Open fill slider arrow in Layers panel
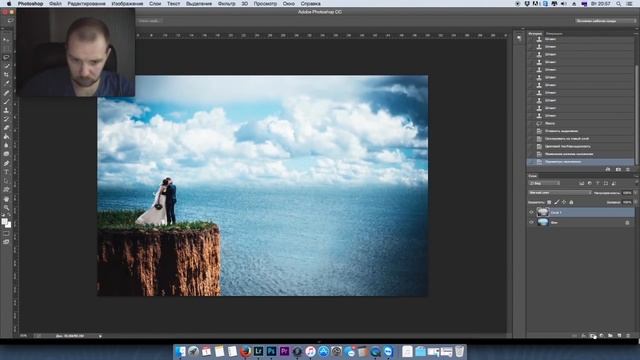Screen dimensions: 640x360 click(x=635, y=202)
